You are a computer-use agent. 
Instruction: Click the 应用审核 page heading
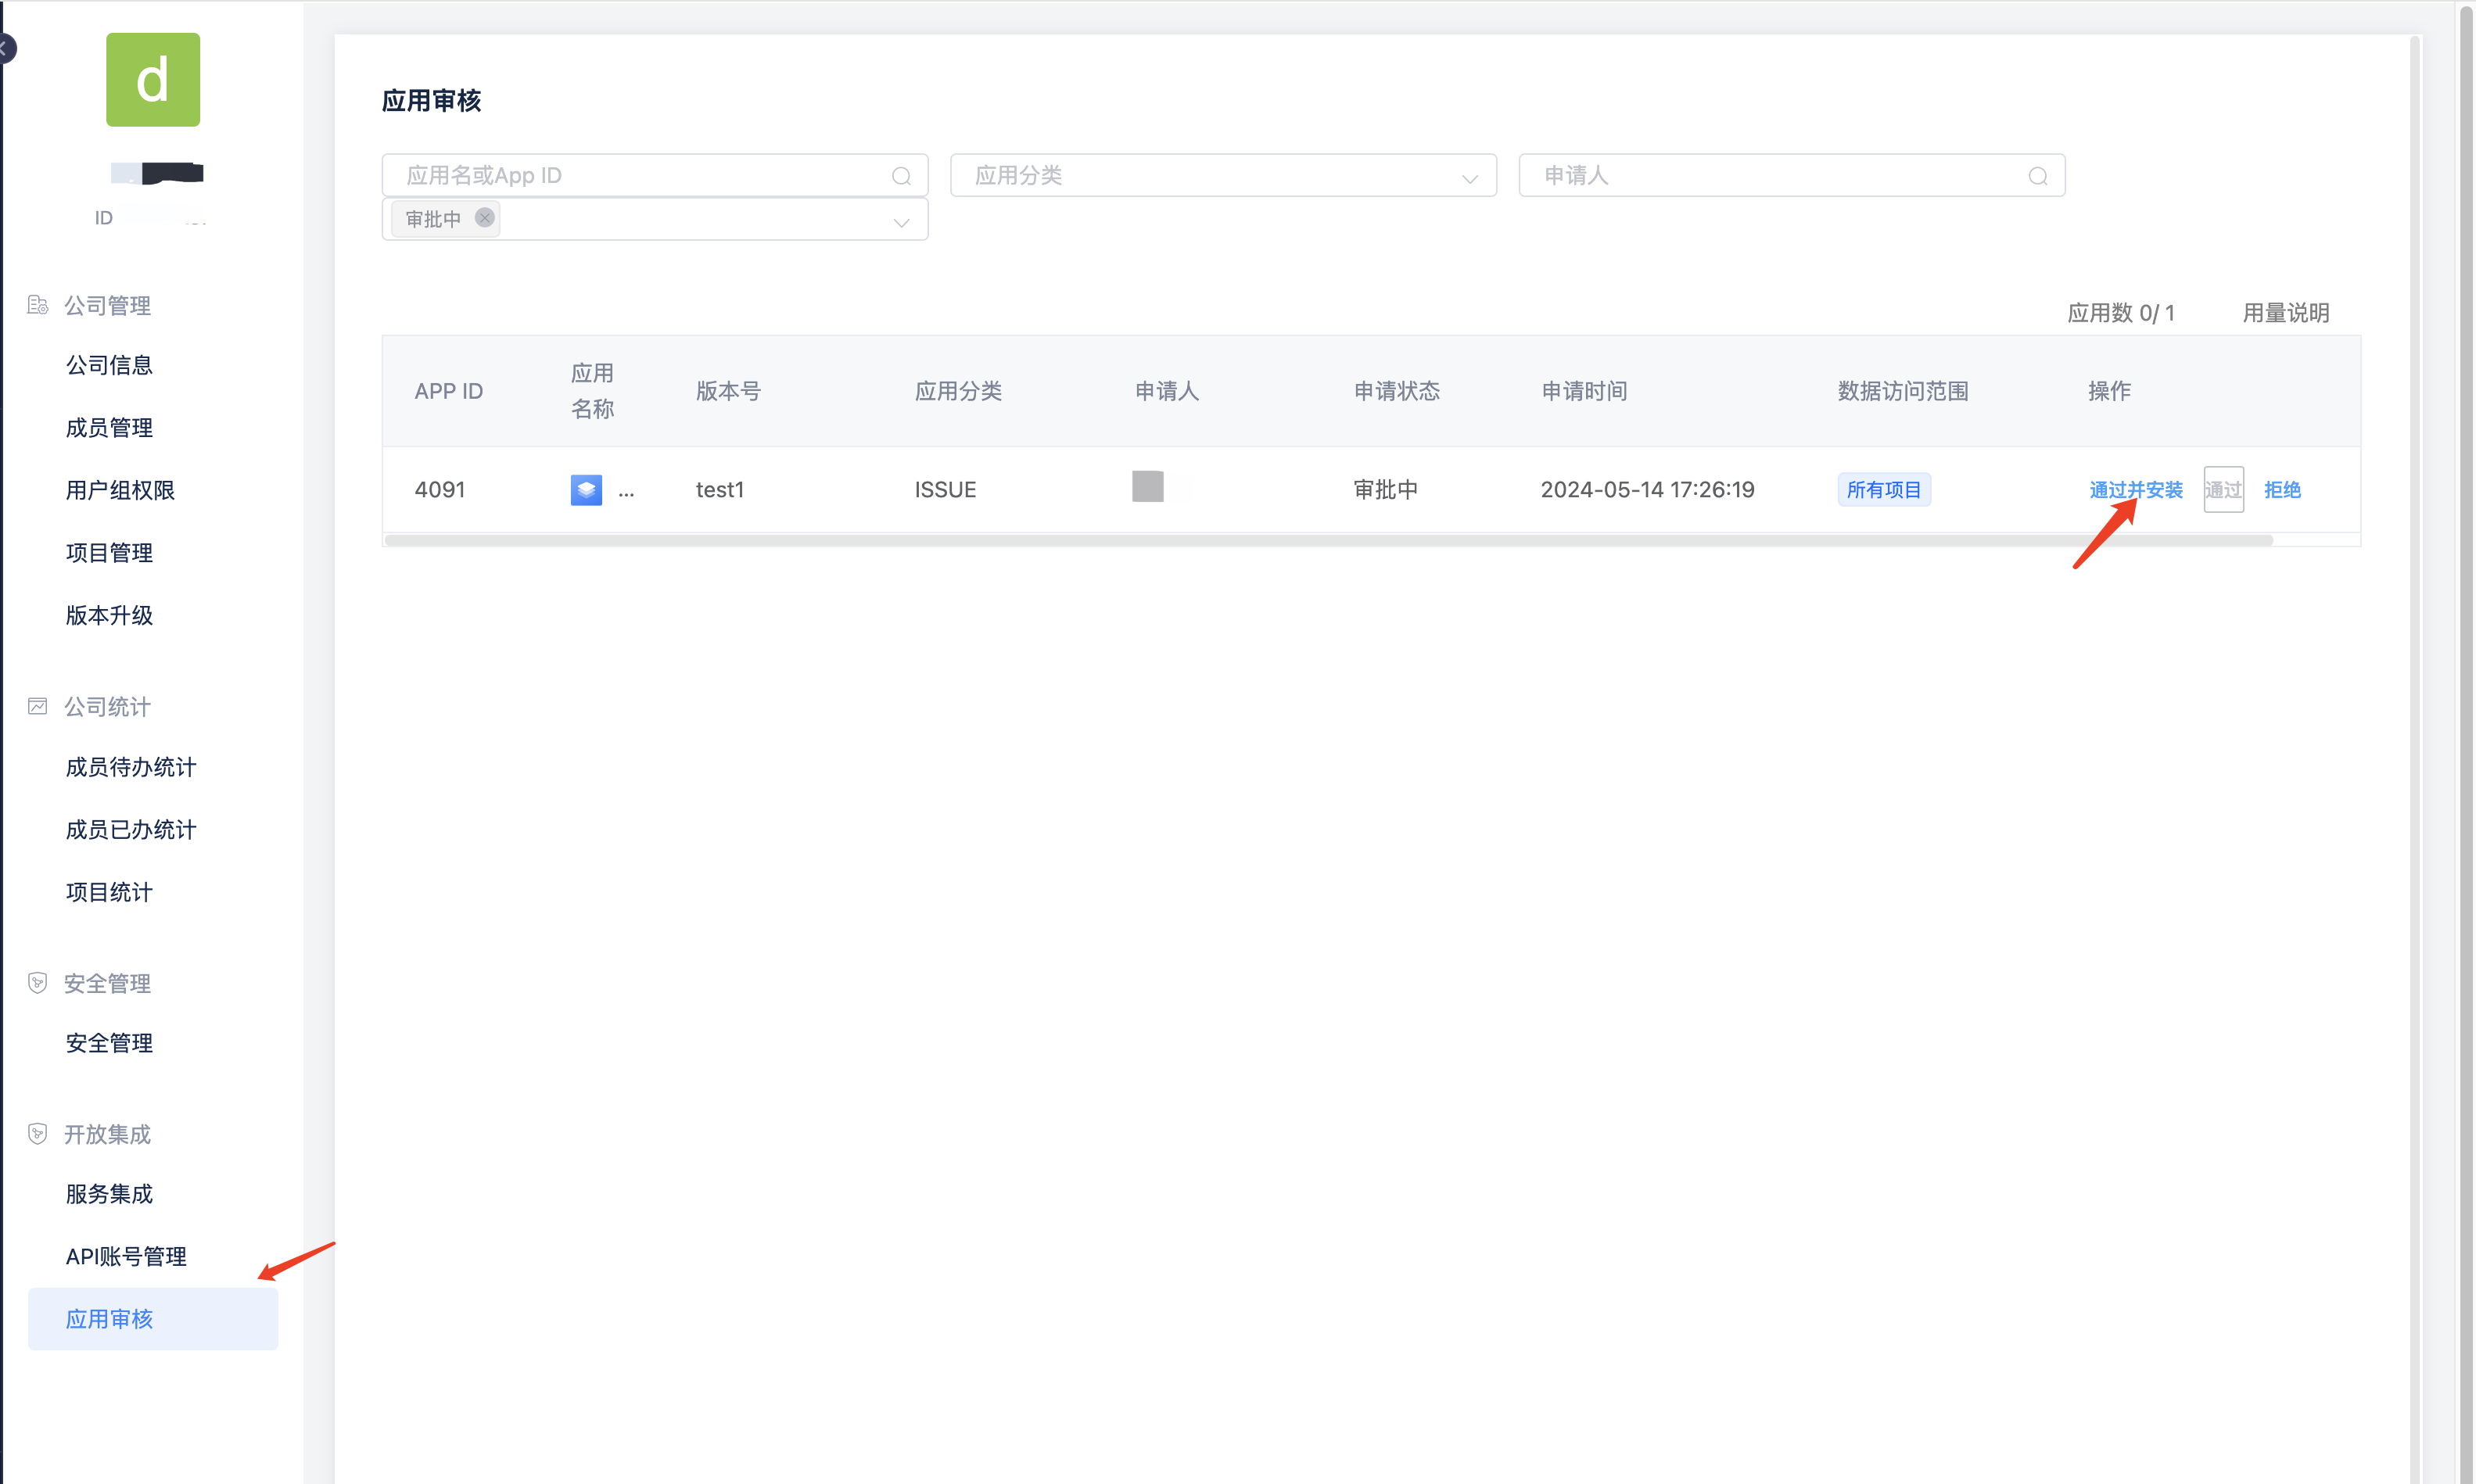(431, 101)
